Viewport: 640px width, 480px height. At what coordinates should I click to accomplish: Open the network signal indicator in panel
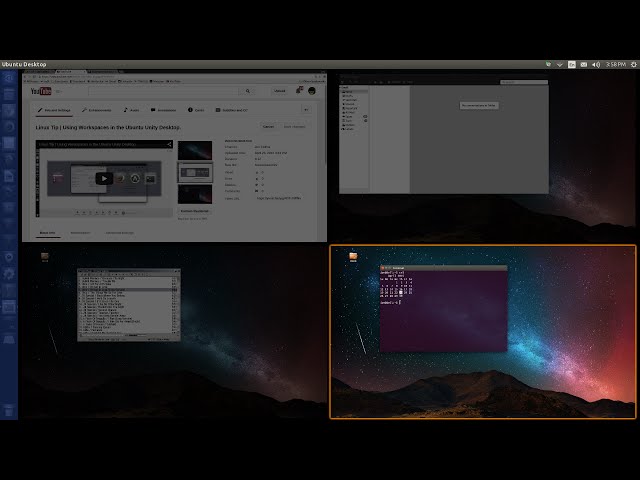[560, 64]
